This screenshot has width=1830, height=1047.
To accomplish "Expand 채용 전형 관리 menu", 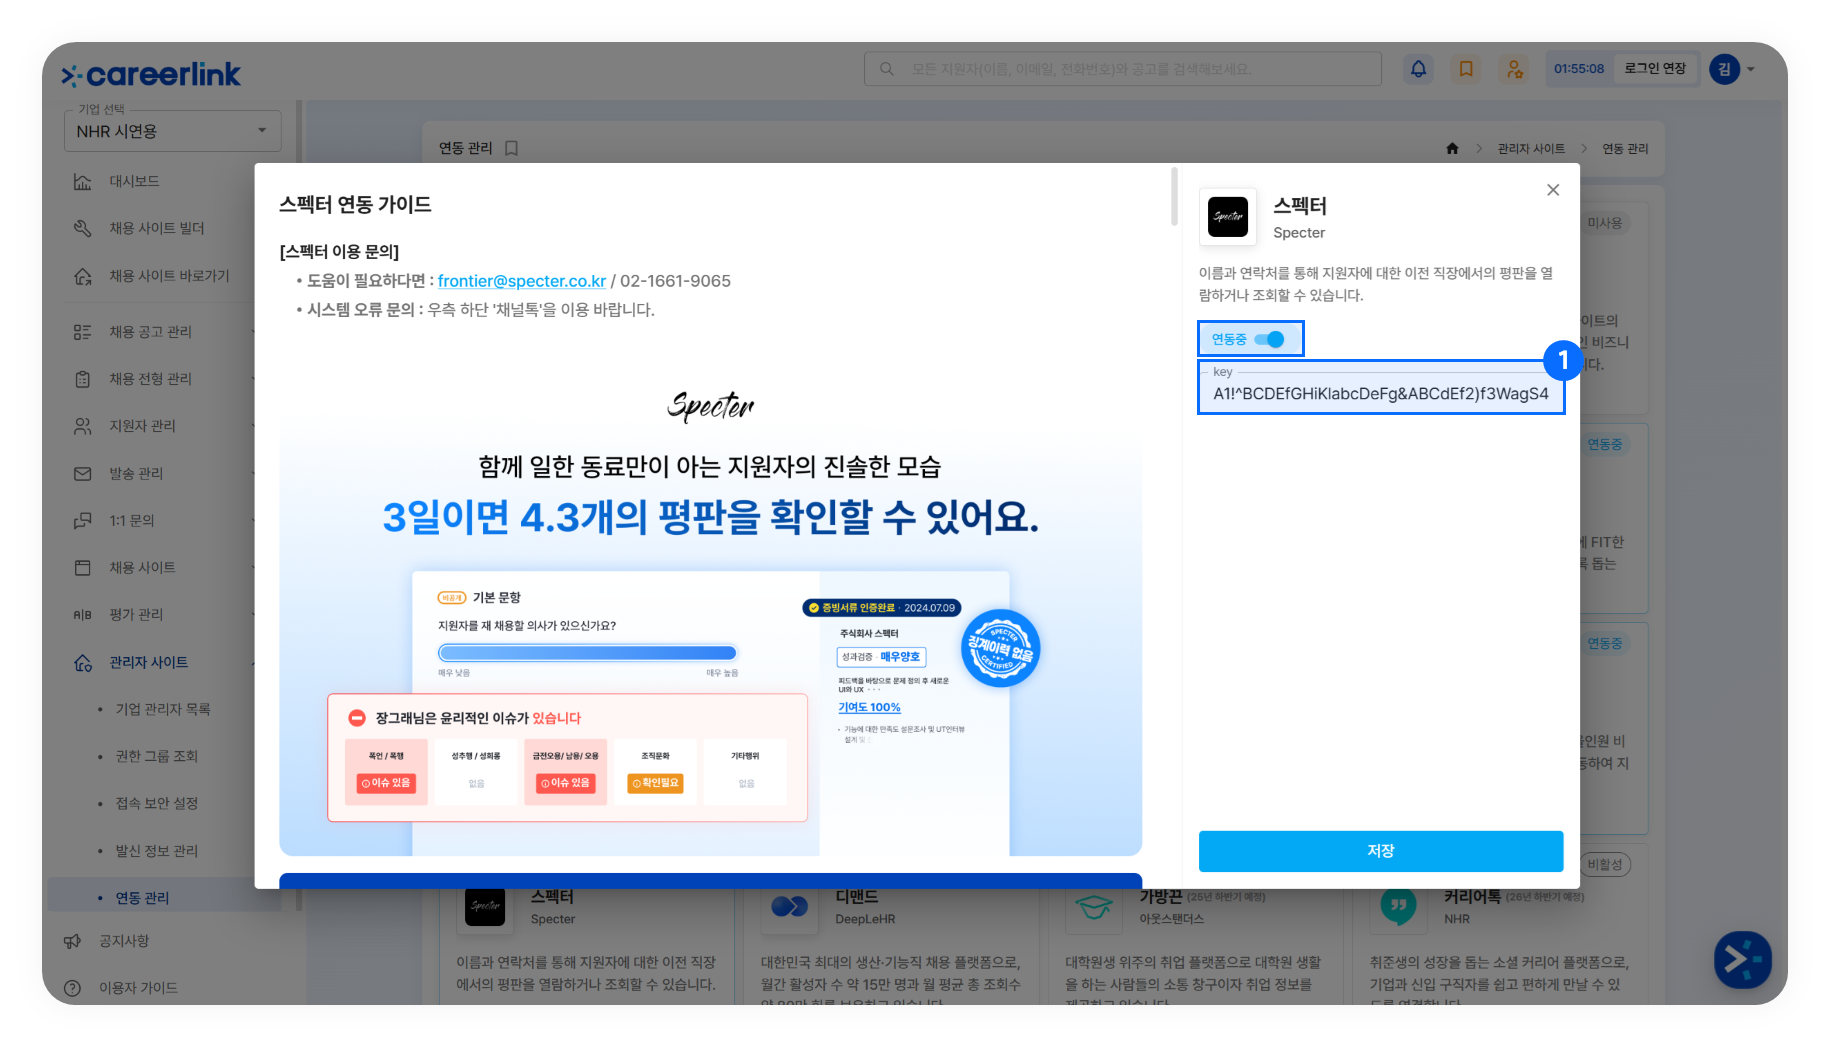I will click(x=150, y=379).
